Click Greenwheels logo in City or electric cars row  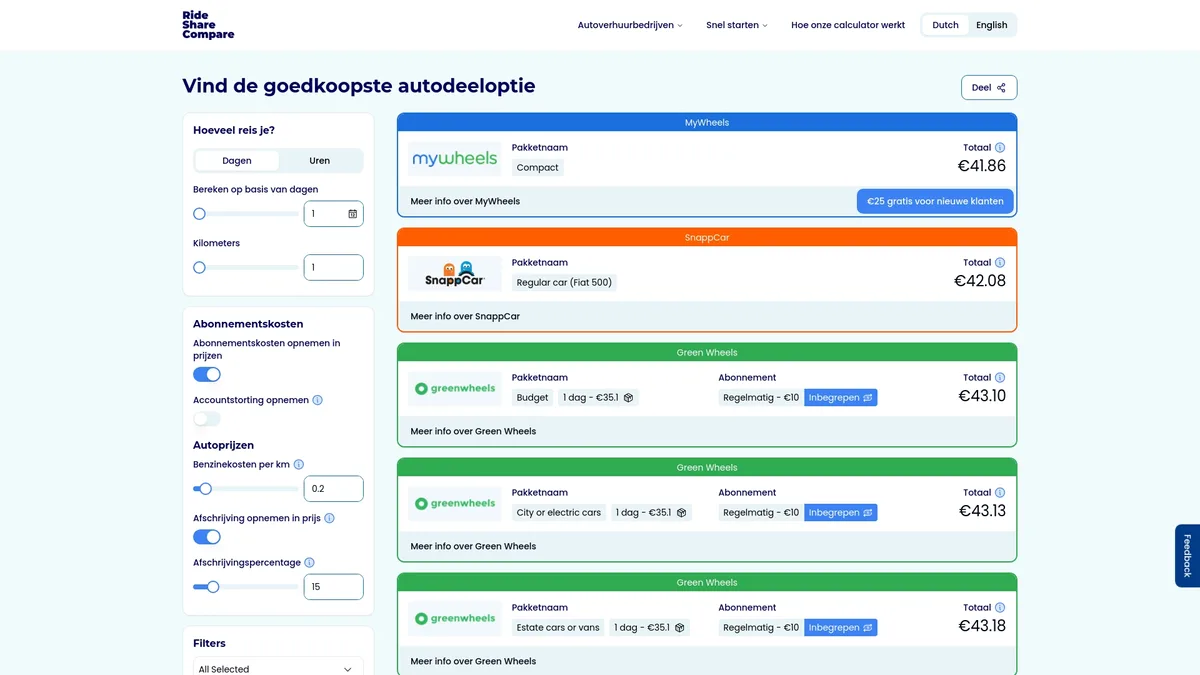coord(455,504)
